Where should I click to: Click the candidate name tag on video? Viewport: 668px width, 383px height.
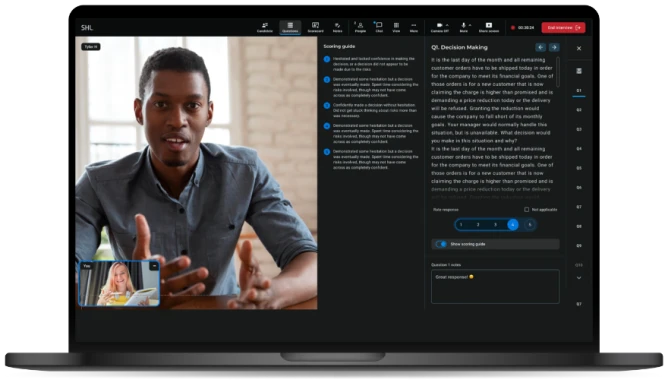(91, 47)
